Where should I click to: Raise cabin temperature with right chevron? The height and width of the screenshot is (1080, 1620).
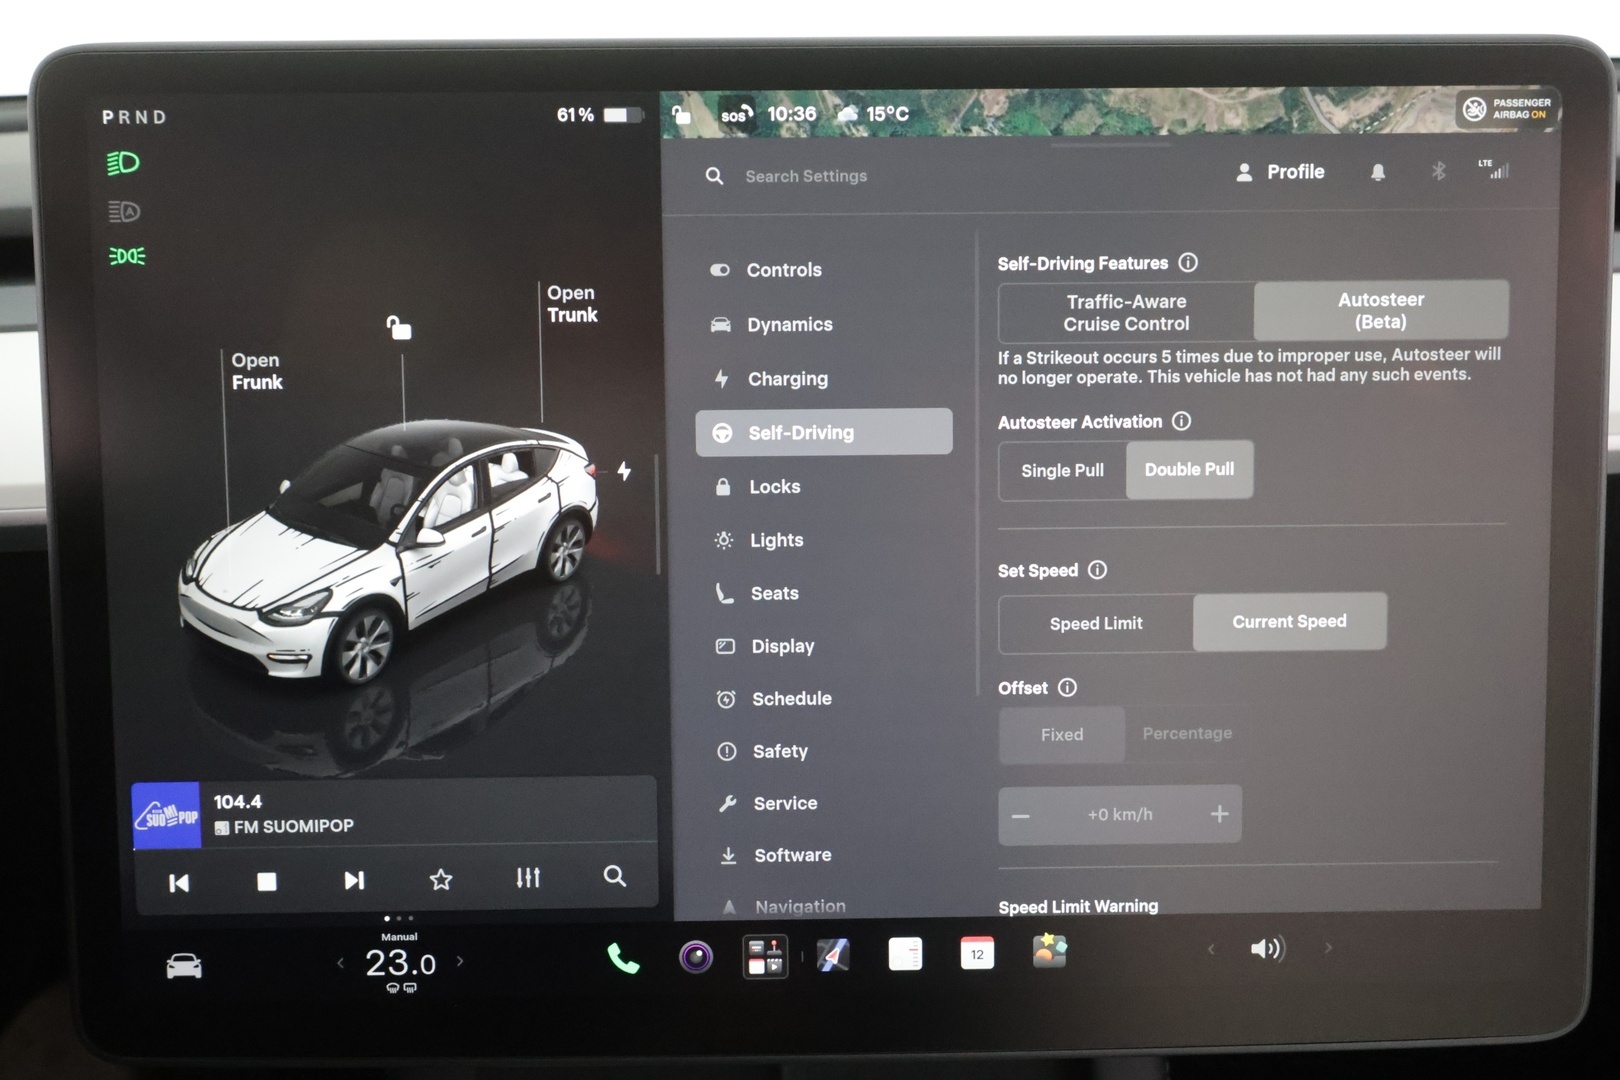pyautogui.click(x=460, y=961)
